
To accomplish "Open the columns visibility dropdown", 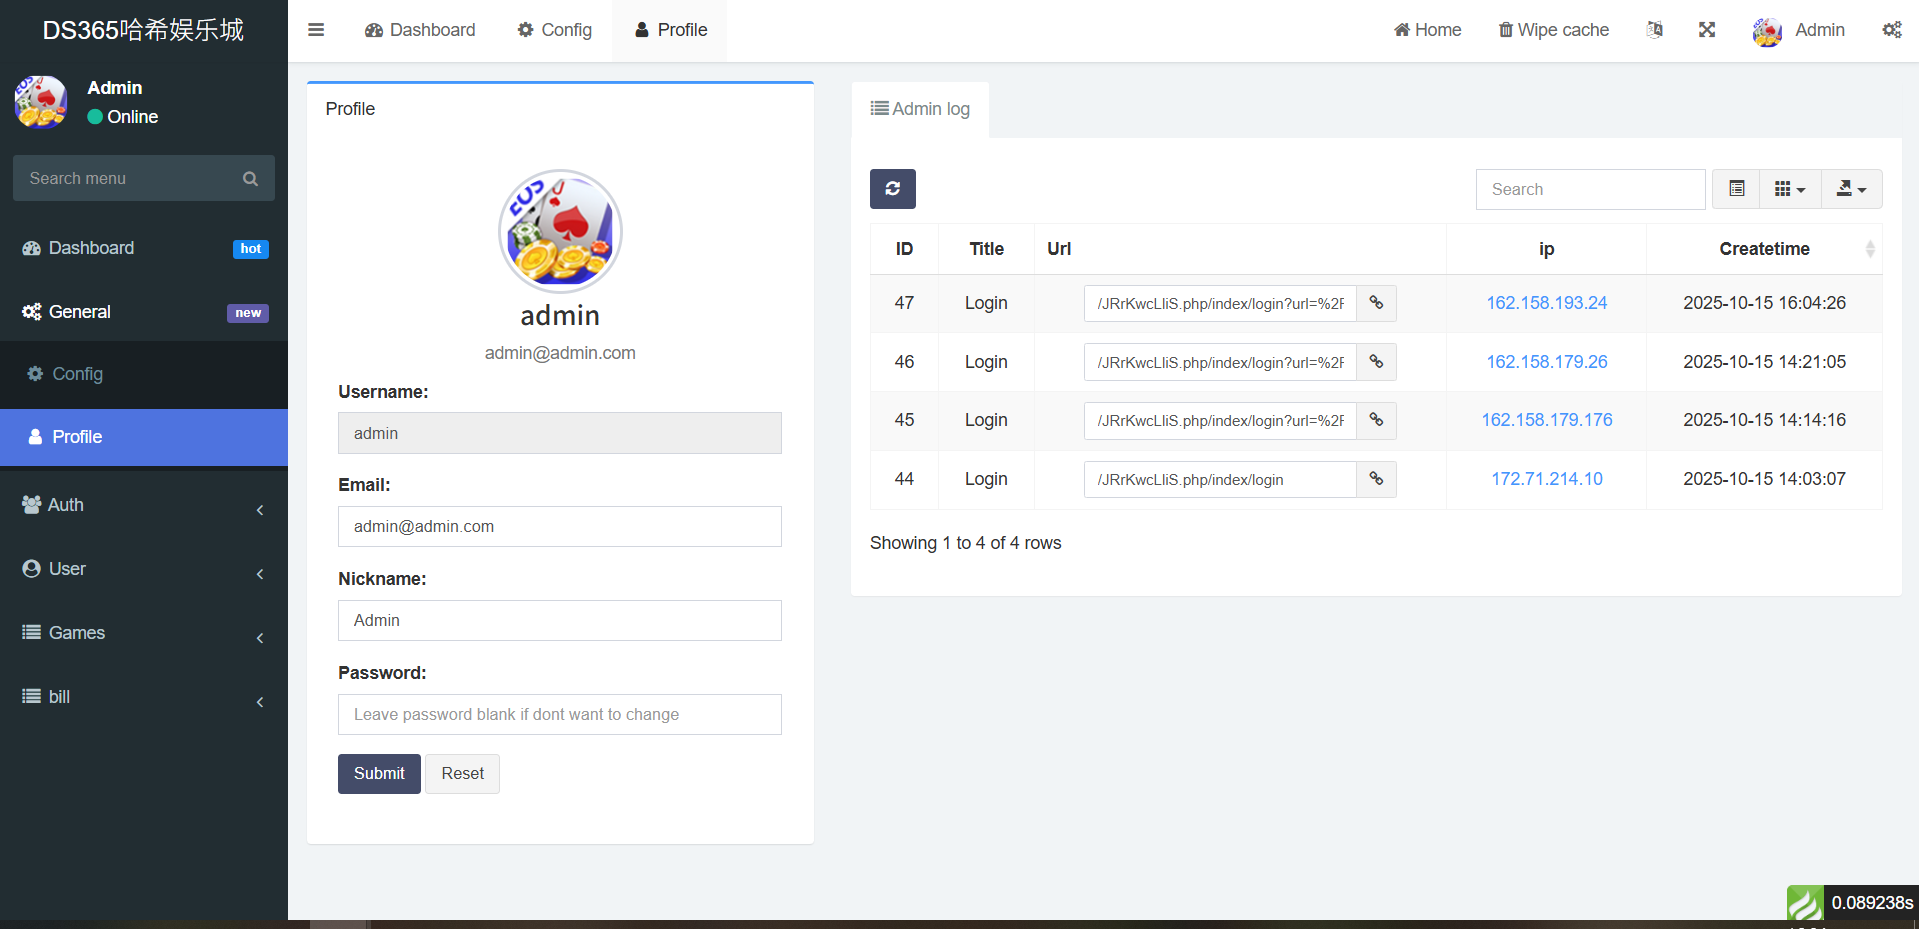I will pyautogui.click(x=1789, y=189).
